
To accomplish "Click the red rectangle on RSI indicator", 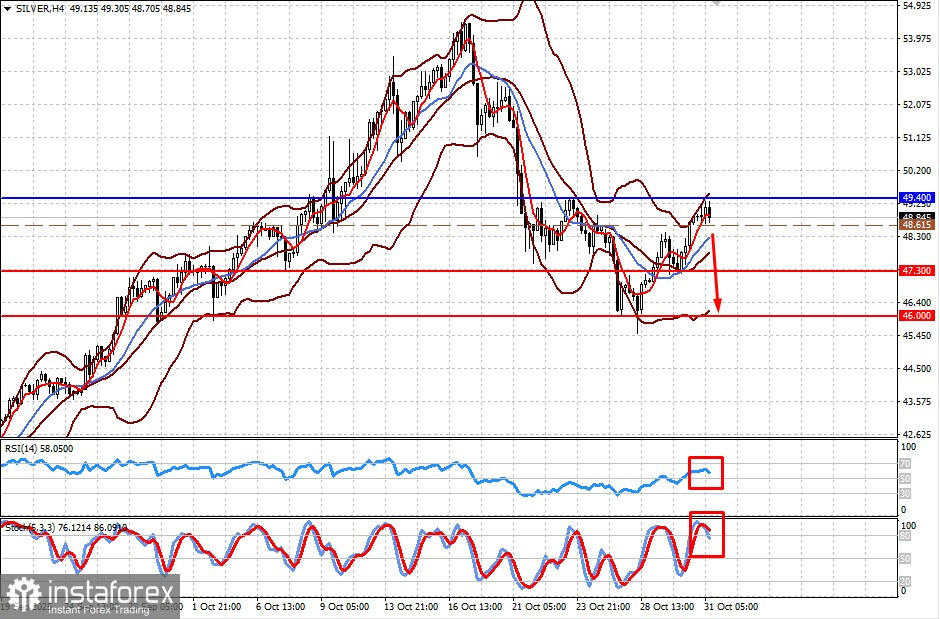I will pos(706,473).
